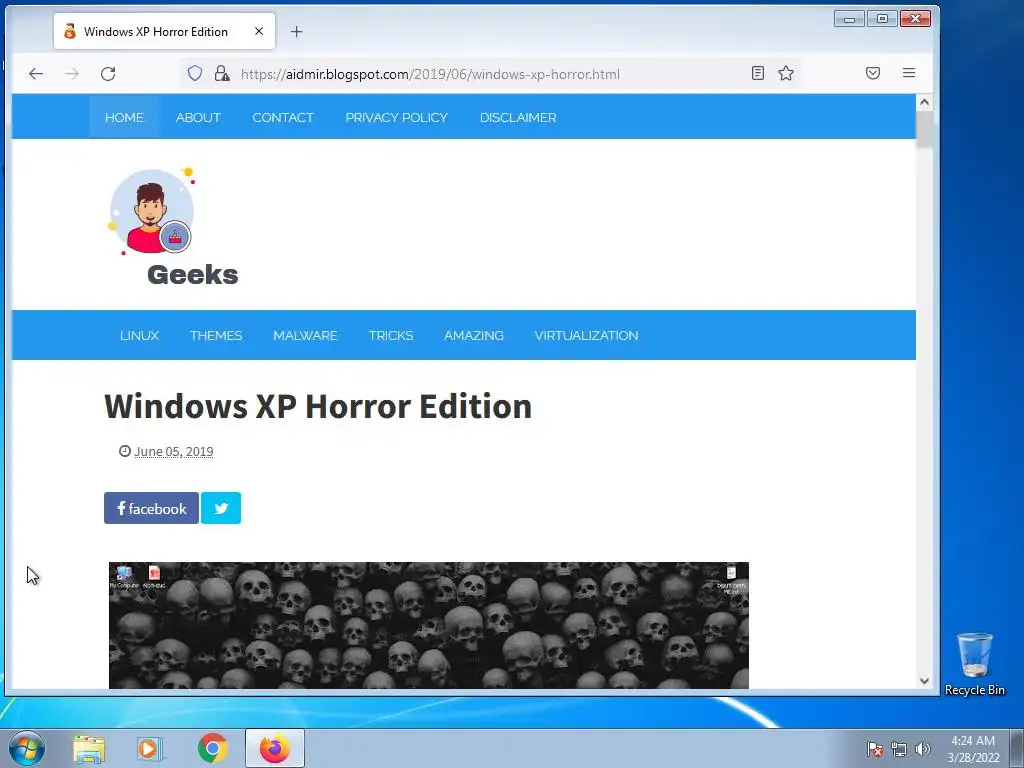Open the skull wallpaper screenshot image
The image size is (1024, 768).
(x=428, y=625)
